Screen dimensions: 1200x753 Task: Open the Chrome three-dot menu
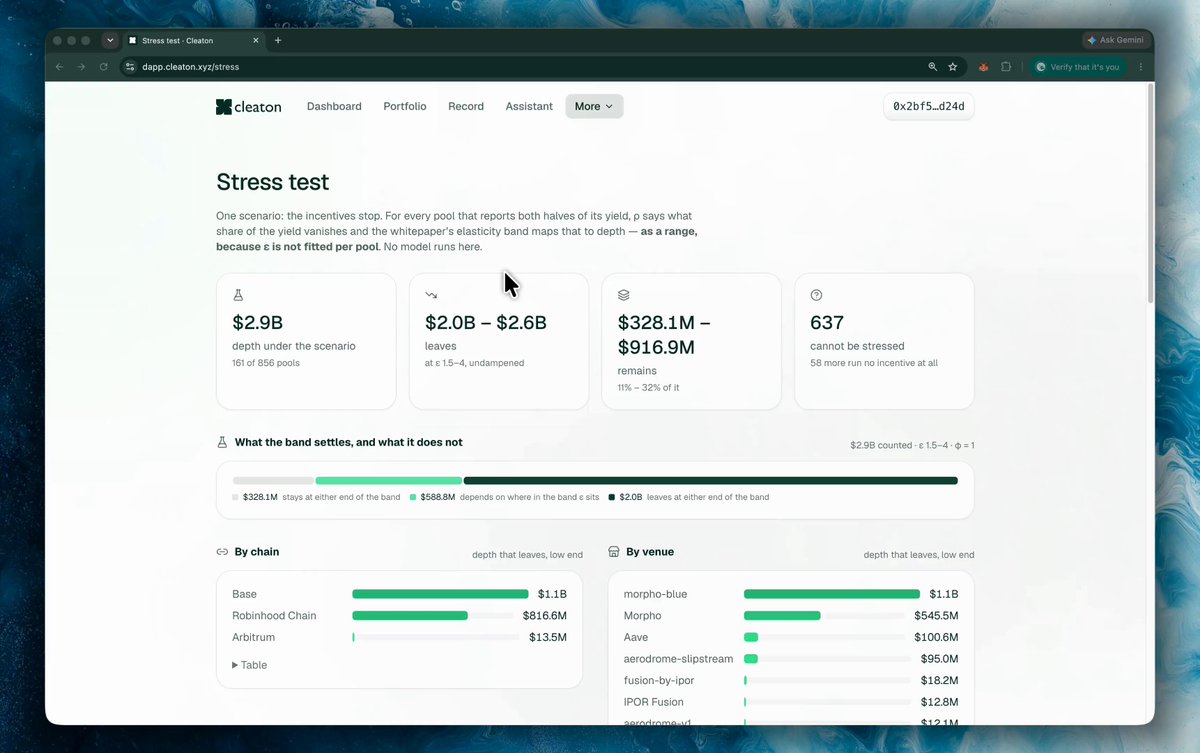point(1141,67)
